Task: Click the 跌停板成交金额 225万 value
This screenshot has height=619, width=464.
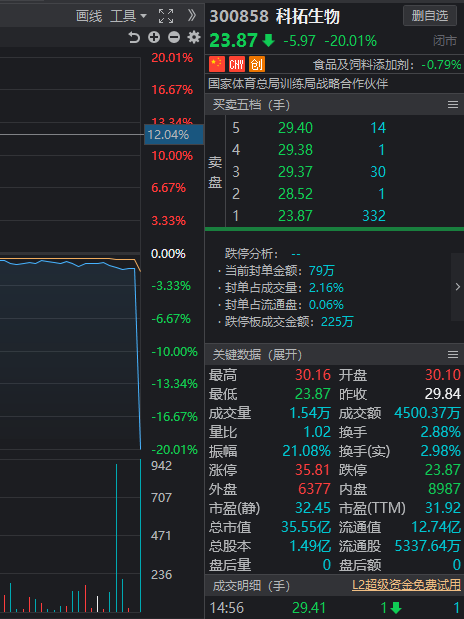Action: click(x=337, y=322)
